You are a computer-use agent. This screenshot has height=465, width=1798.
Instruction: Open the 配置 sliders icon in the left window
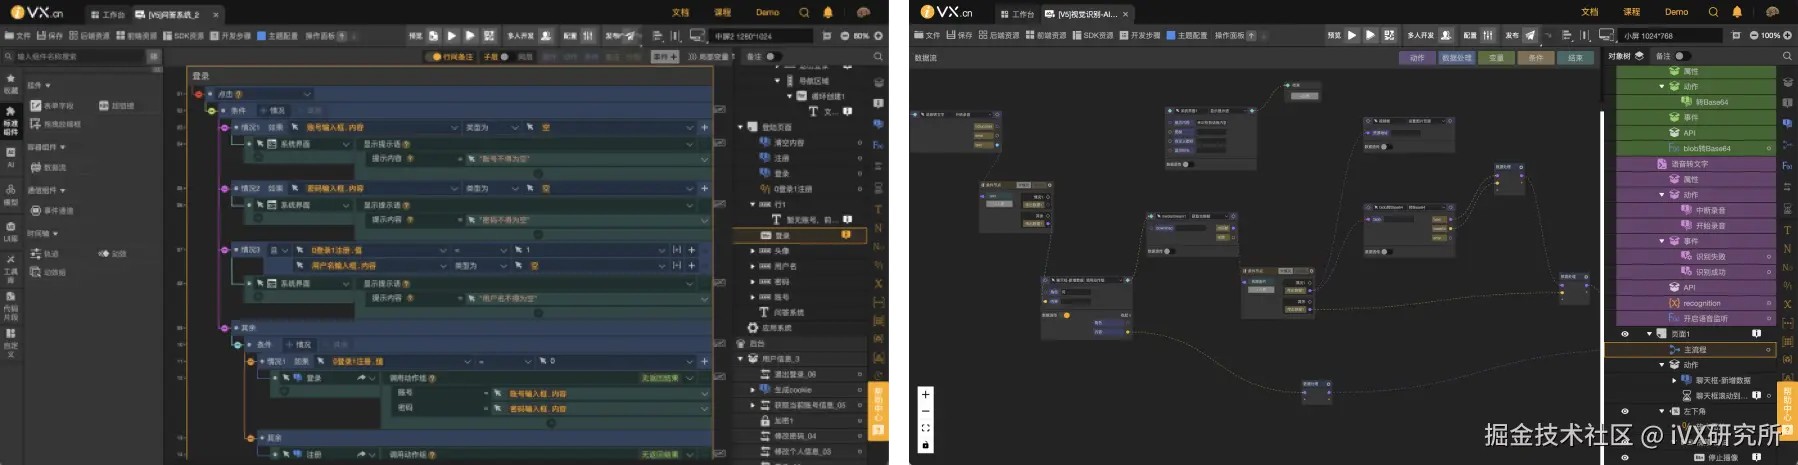click(588, 35)
